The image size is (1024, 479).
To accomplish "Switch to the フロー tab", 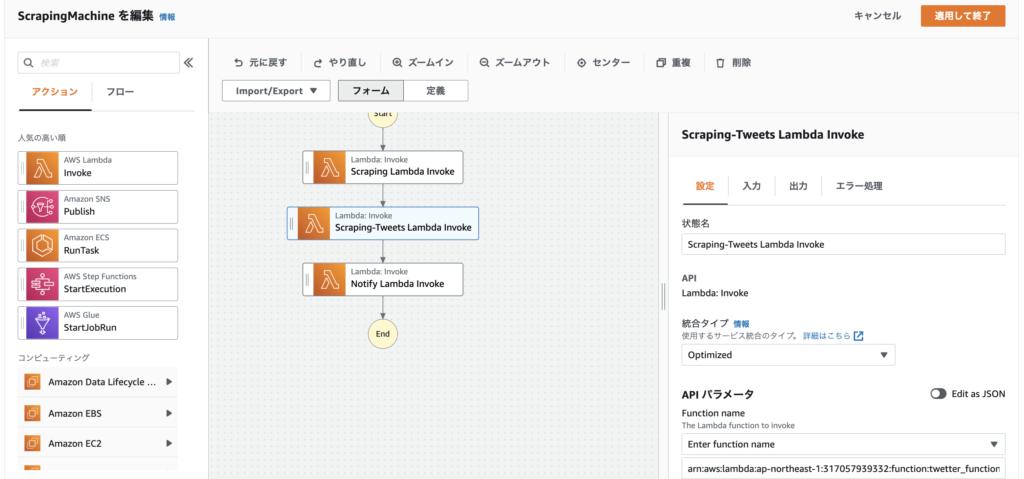I will coord(120,92).
